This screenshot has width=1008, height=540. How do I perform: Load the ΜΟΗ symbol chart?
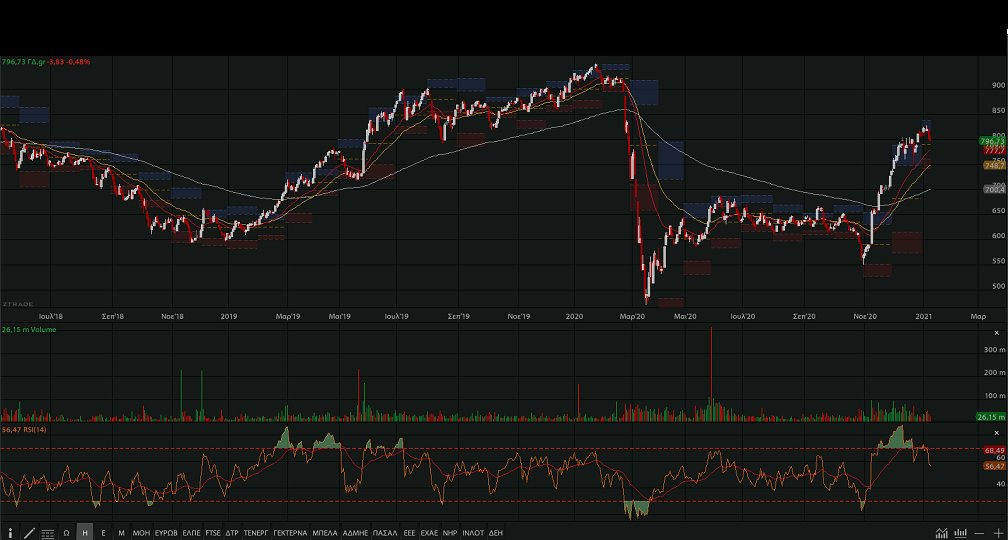(141, 533)
